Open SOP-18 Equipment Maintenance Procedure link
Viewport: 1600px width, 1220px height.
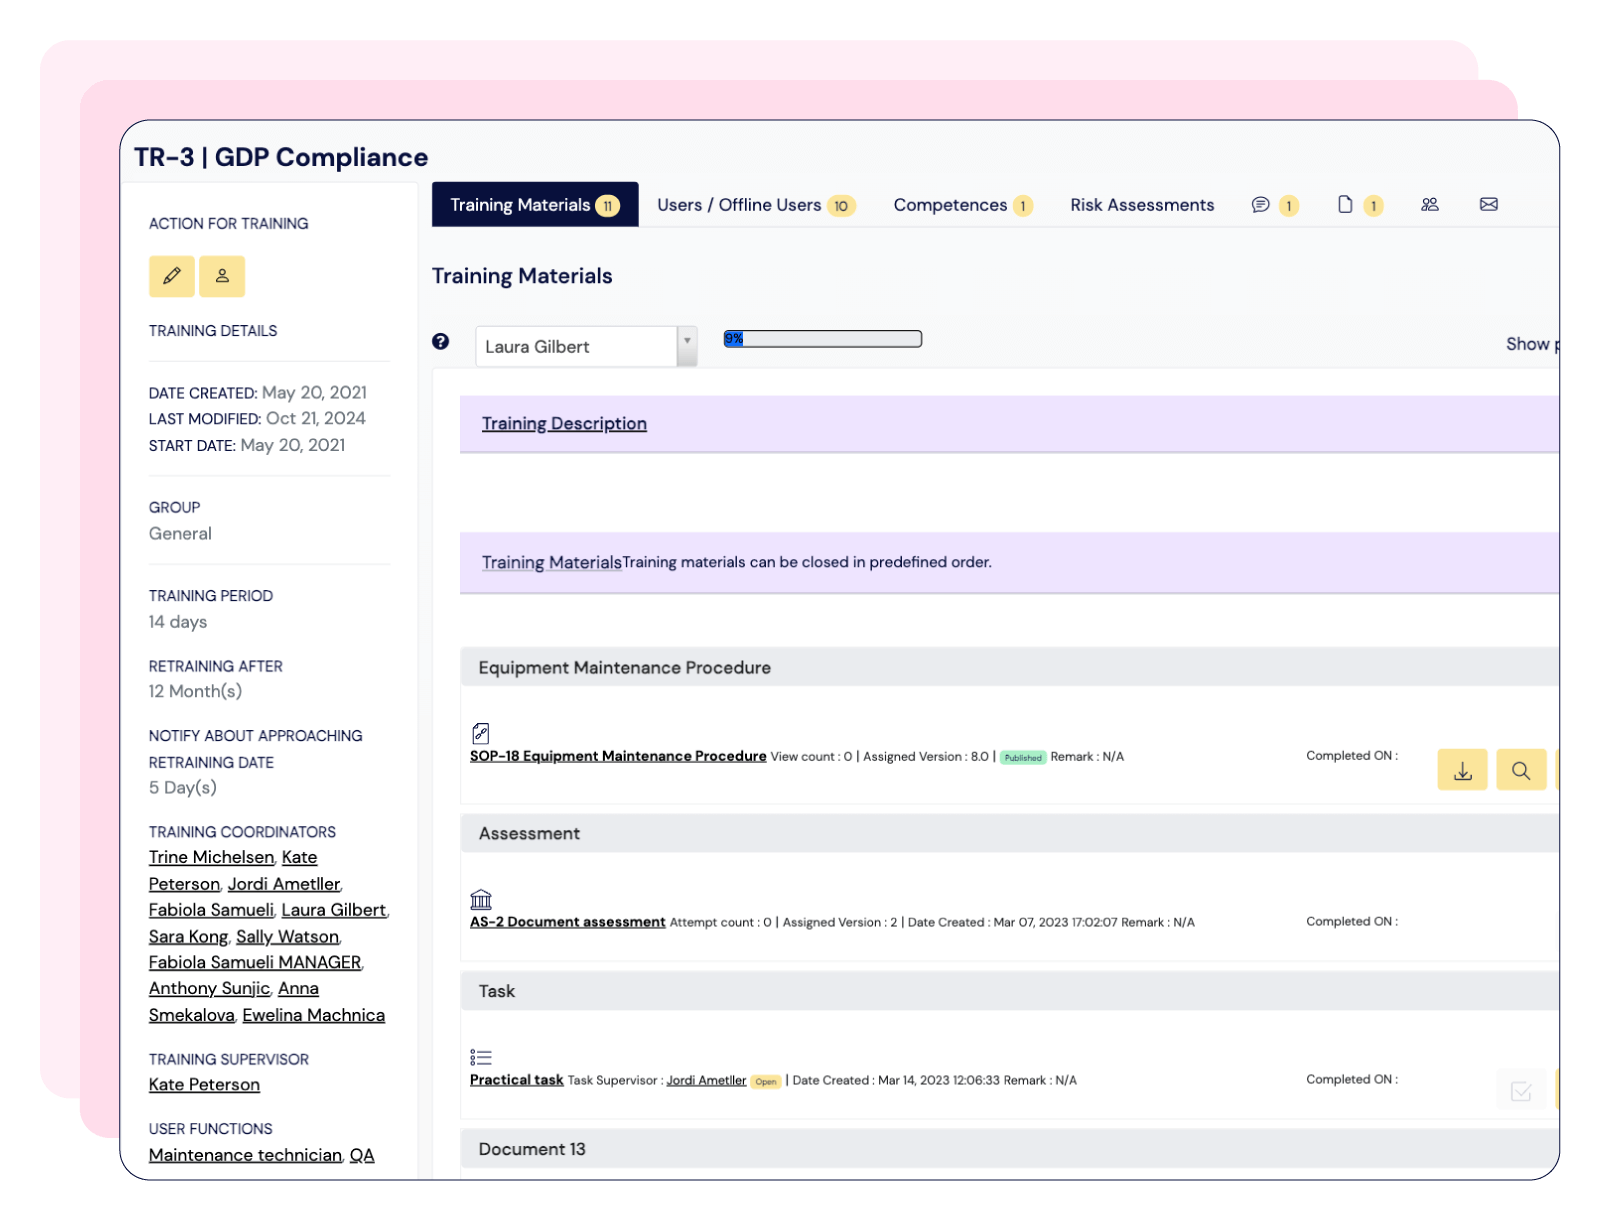pos(618,757)
